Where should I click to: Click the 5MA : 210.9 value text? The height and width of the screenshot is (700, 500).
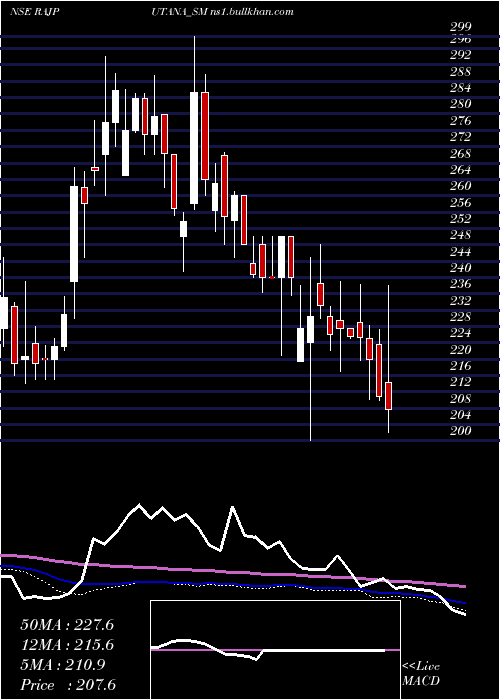[63, 665]
